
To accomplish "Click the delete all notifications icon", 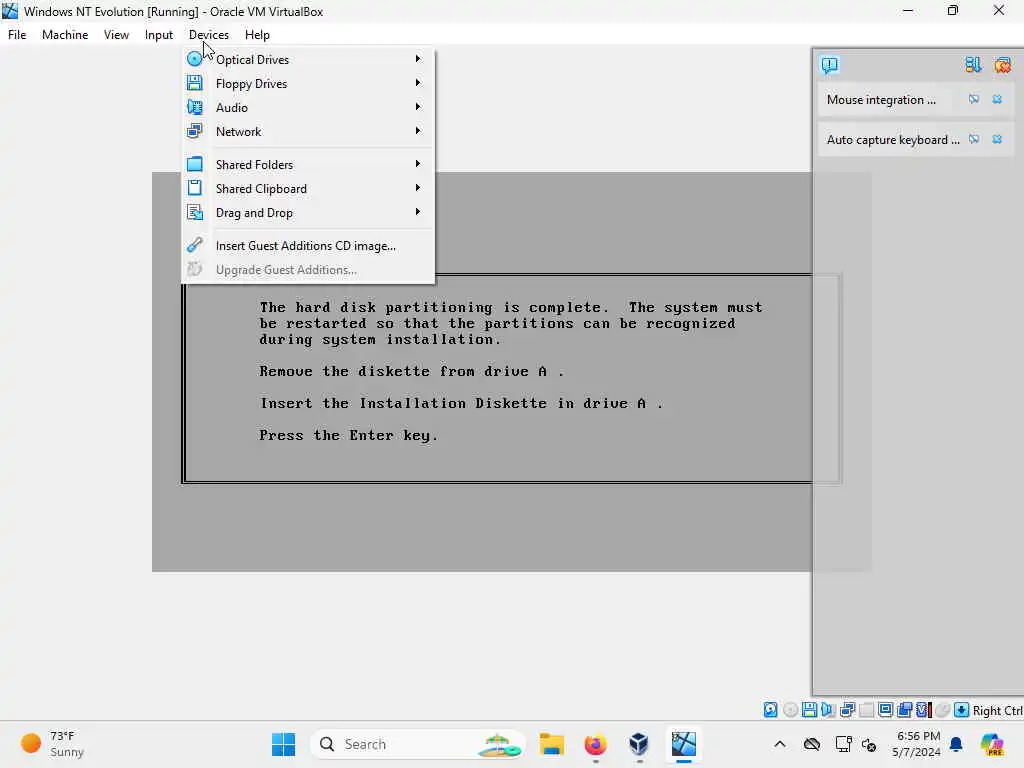I will pyautogui.click(x=1003, y=65).
